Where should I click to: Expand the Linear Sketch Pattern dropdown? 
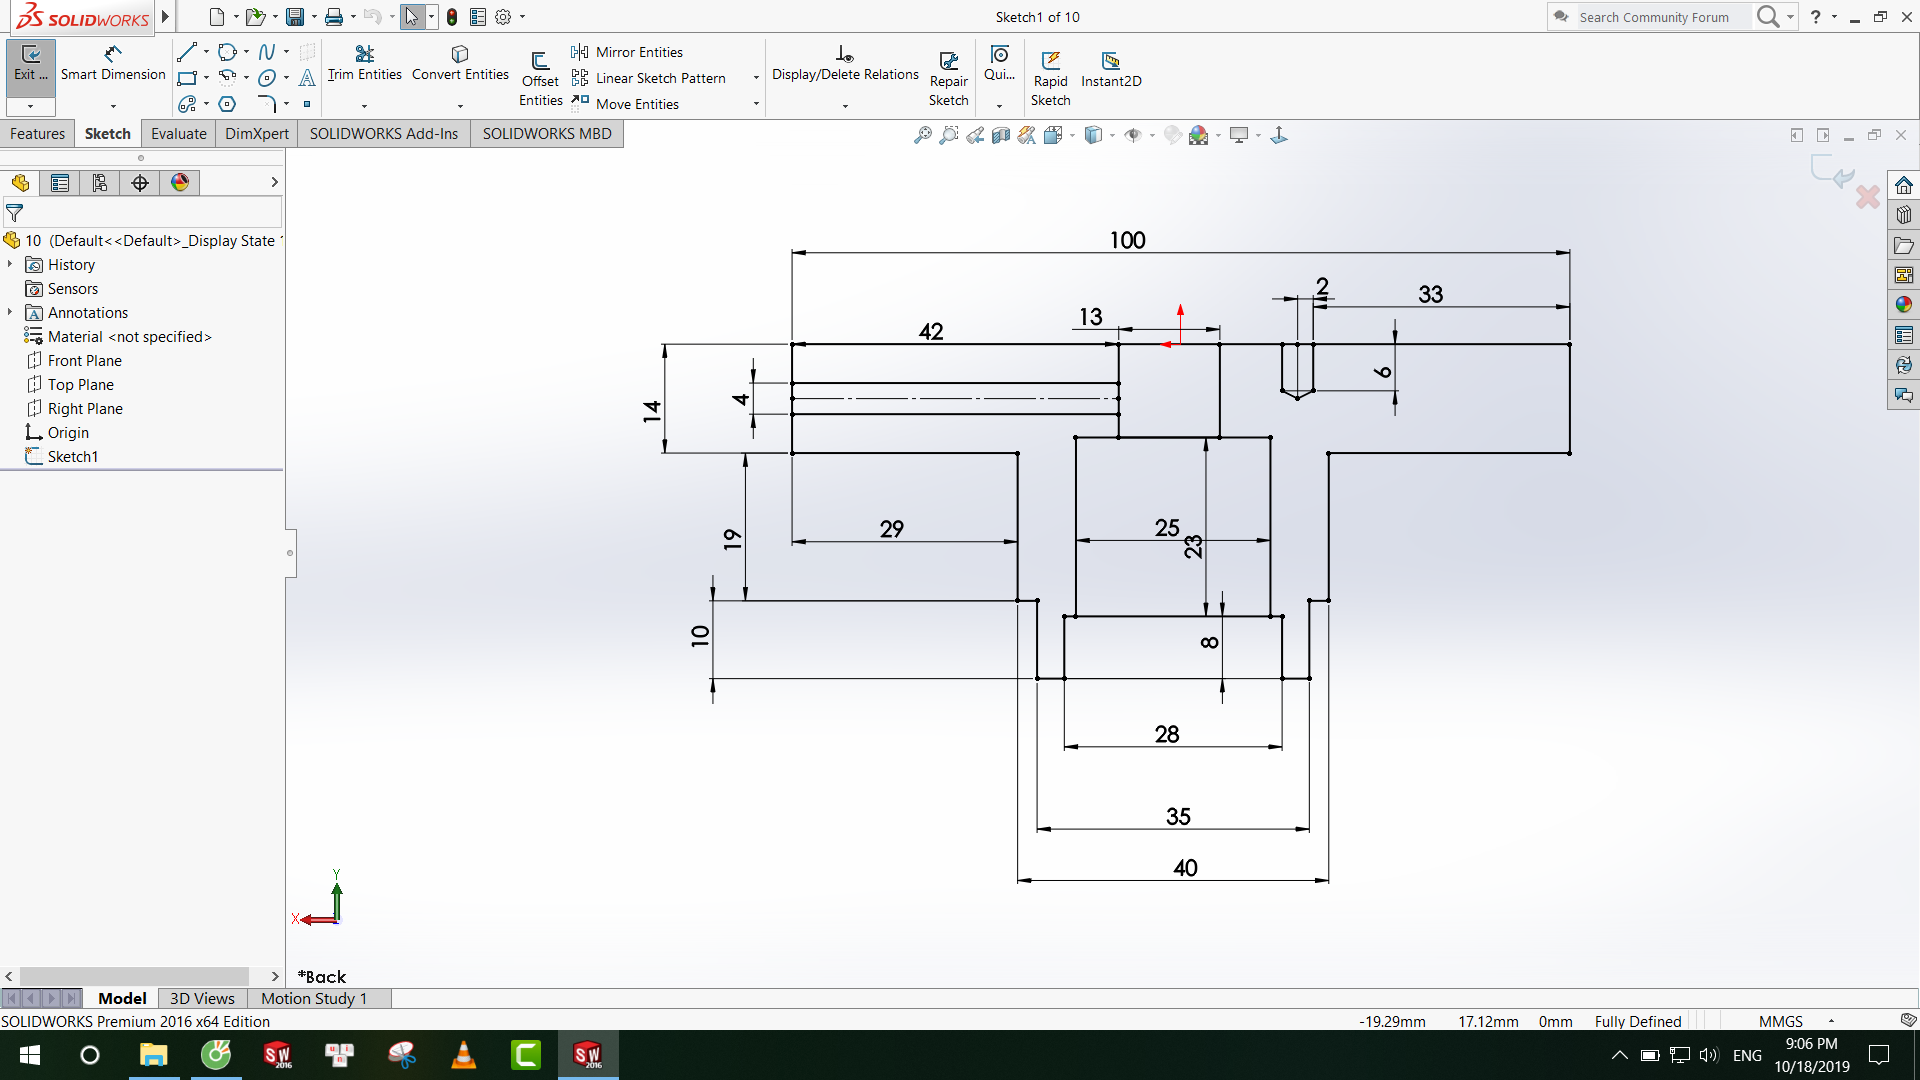click(x=756, y=78)
